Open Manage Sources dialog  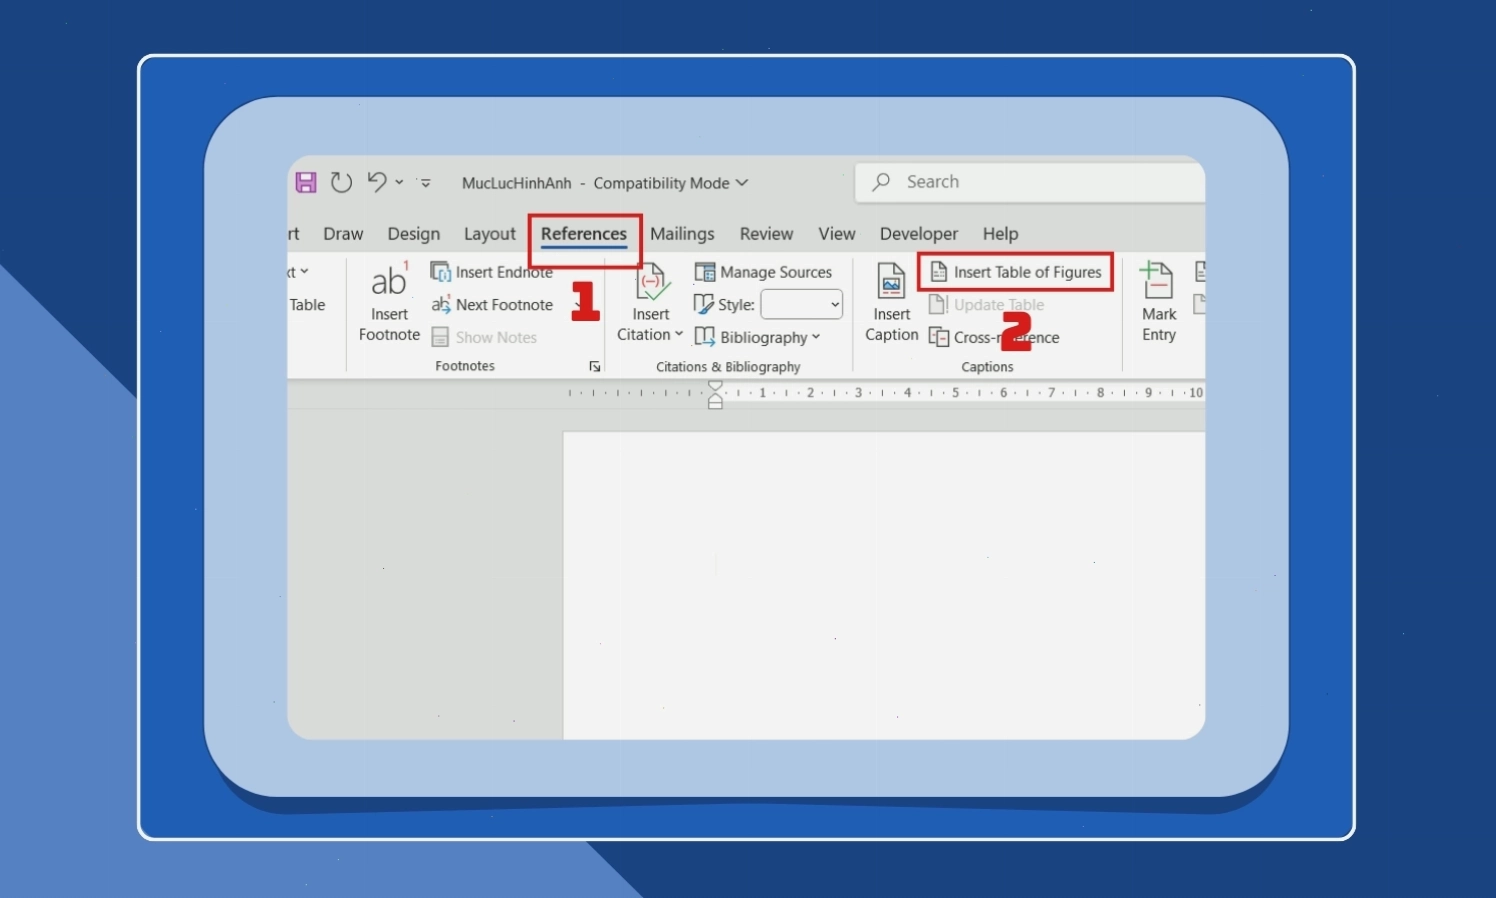tap(763, 272)
